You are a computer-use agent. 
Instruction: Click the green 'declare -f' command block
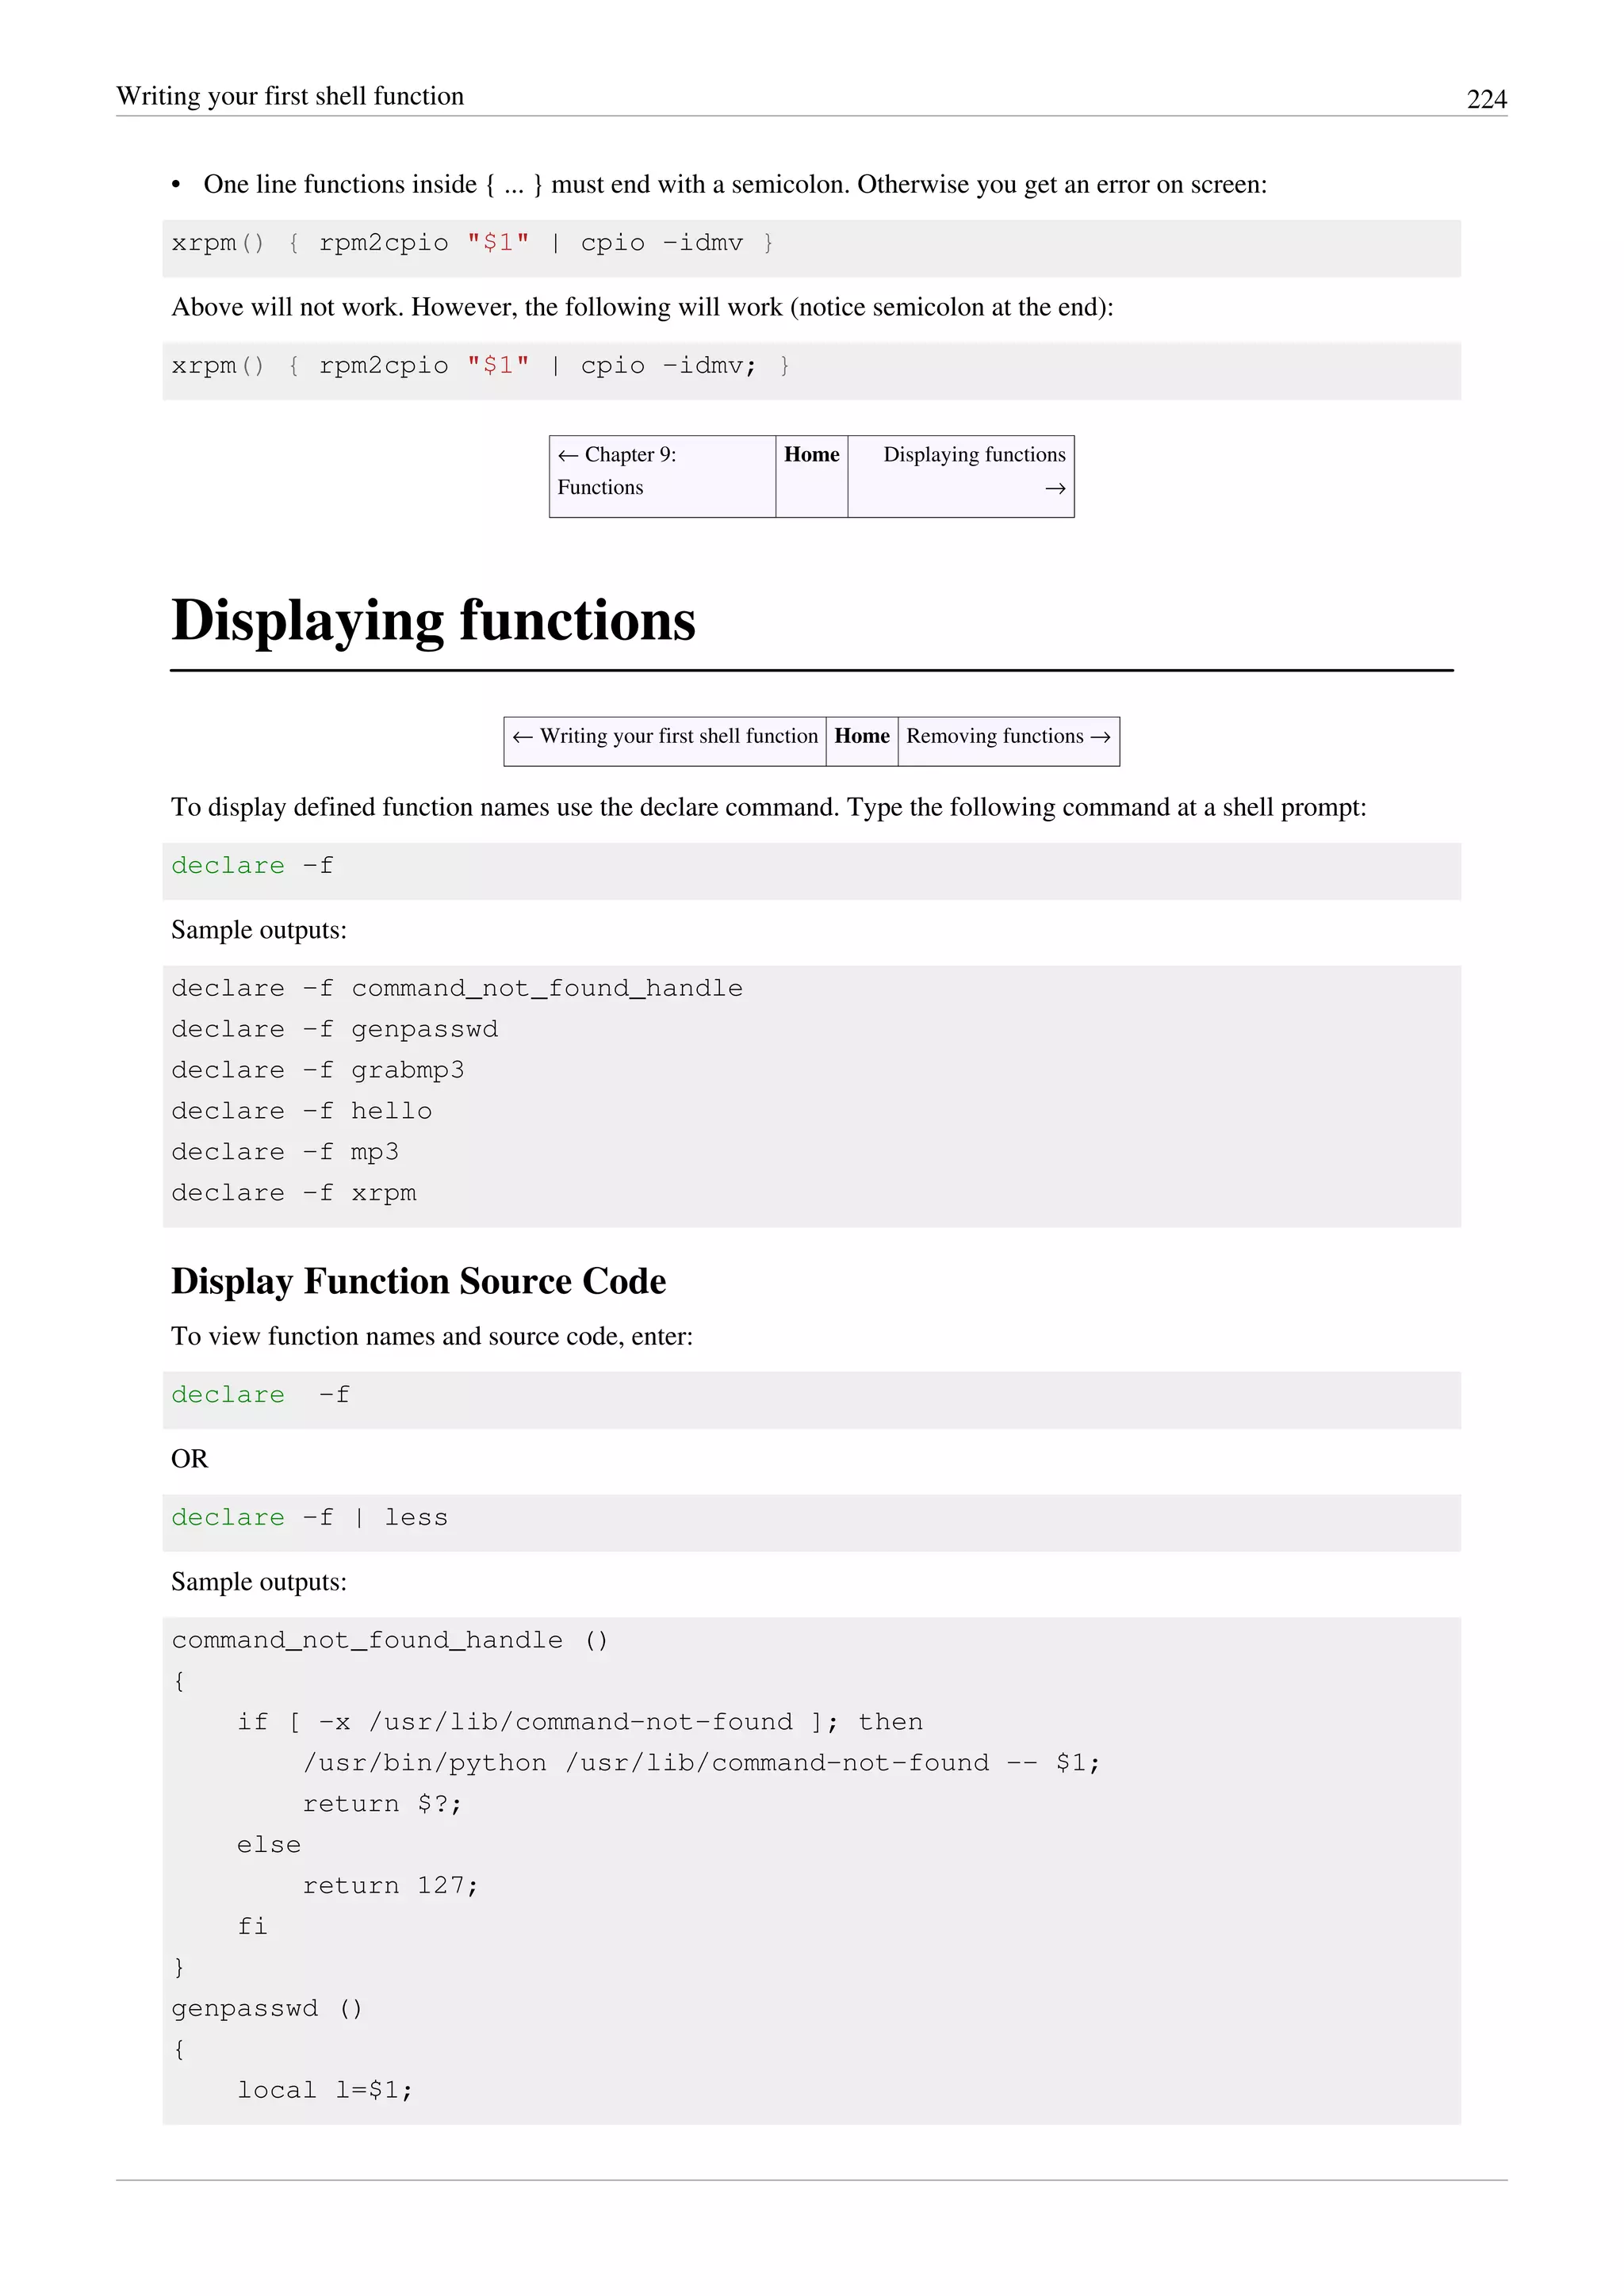click(252, 866)
